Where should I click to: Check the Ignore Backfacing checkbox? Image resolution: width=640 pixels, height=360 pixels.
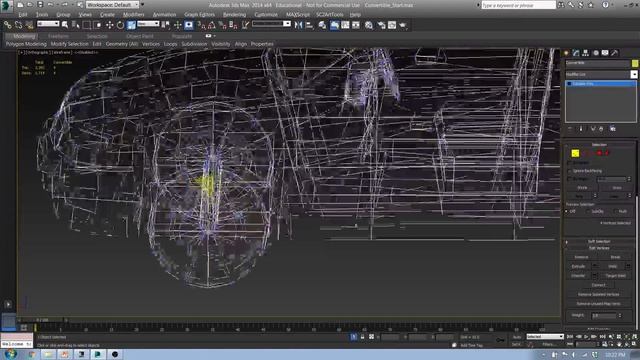coord(569,171)
